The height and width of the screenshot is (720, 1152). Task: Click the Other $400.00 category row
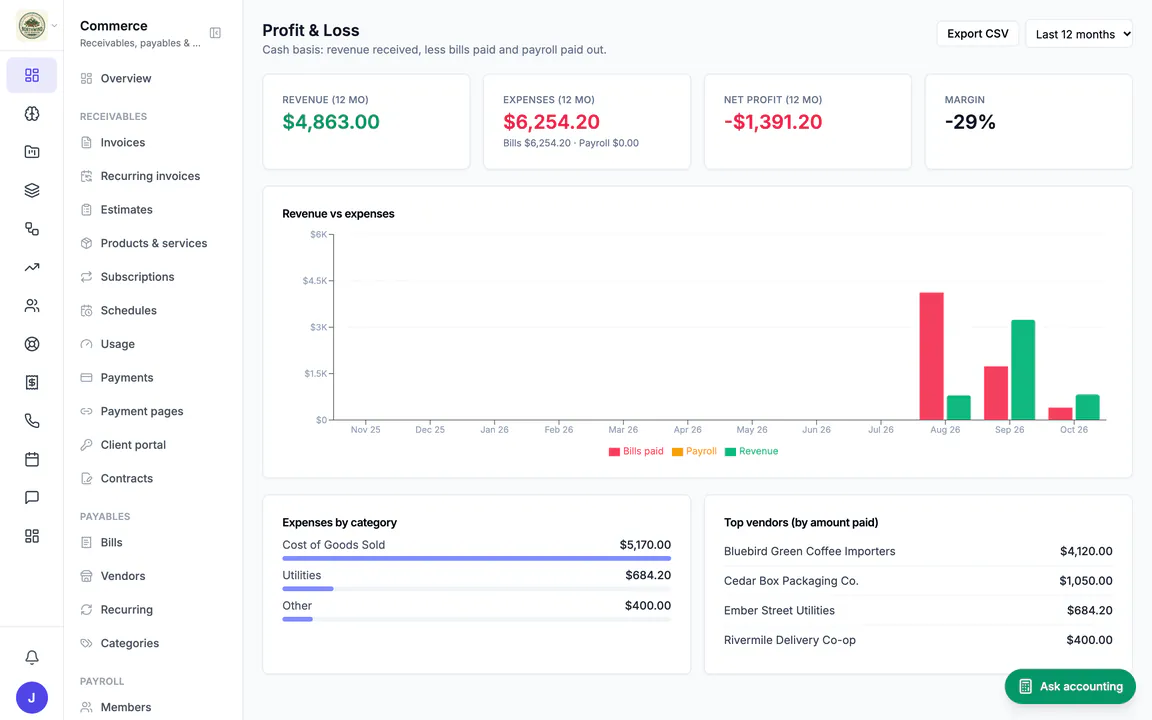coord(476,610)
